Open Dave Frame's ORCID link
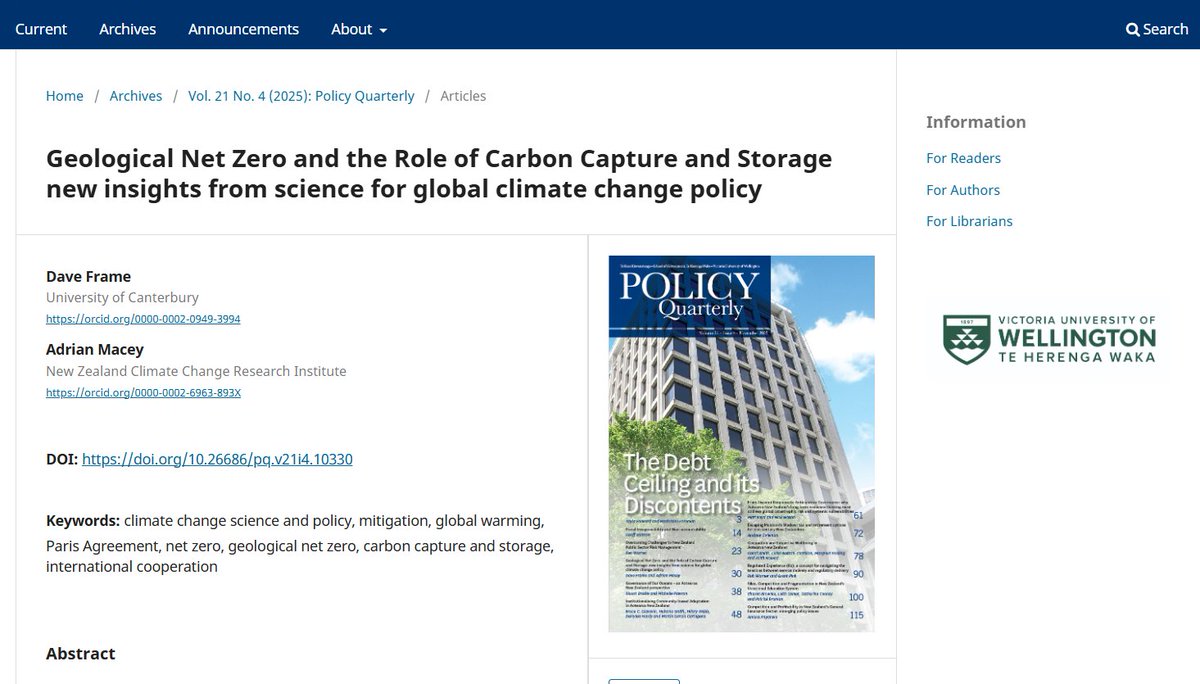The width and height of the screenshot is (1200, 684). point(143,319)
